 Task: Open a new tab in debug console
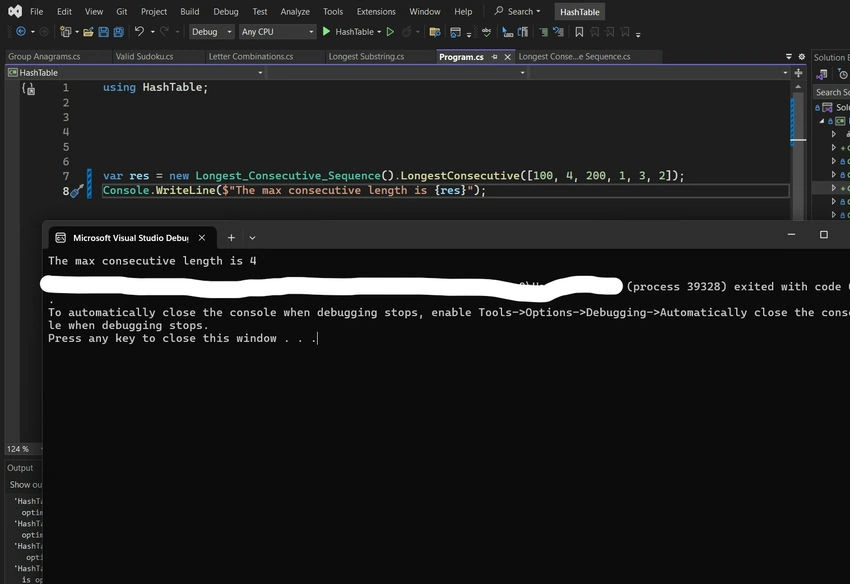point(231,238)
